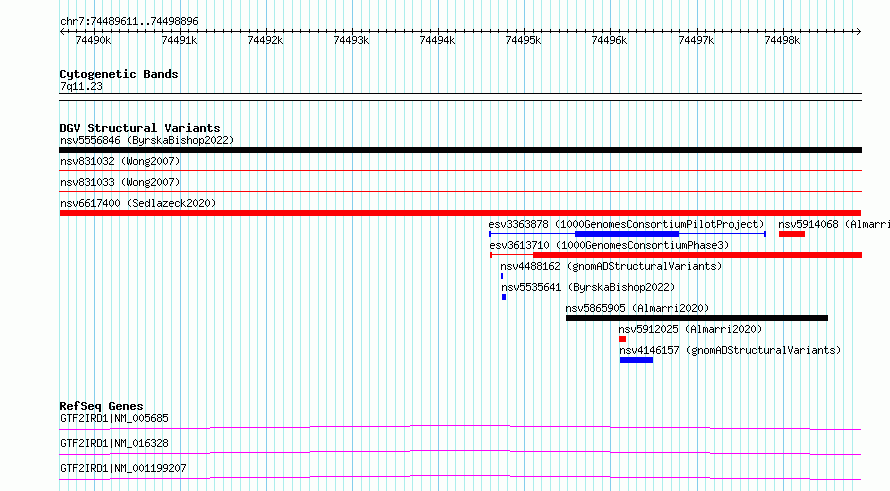Click the thick red nsv6617400 variant bar
Image resolution: width=890 pixels, height=491 pixels.
tap(460, 213)
